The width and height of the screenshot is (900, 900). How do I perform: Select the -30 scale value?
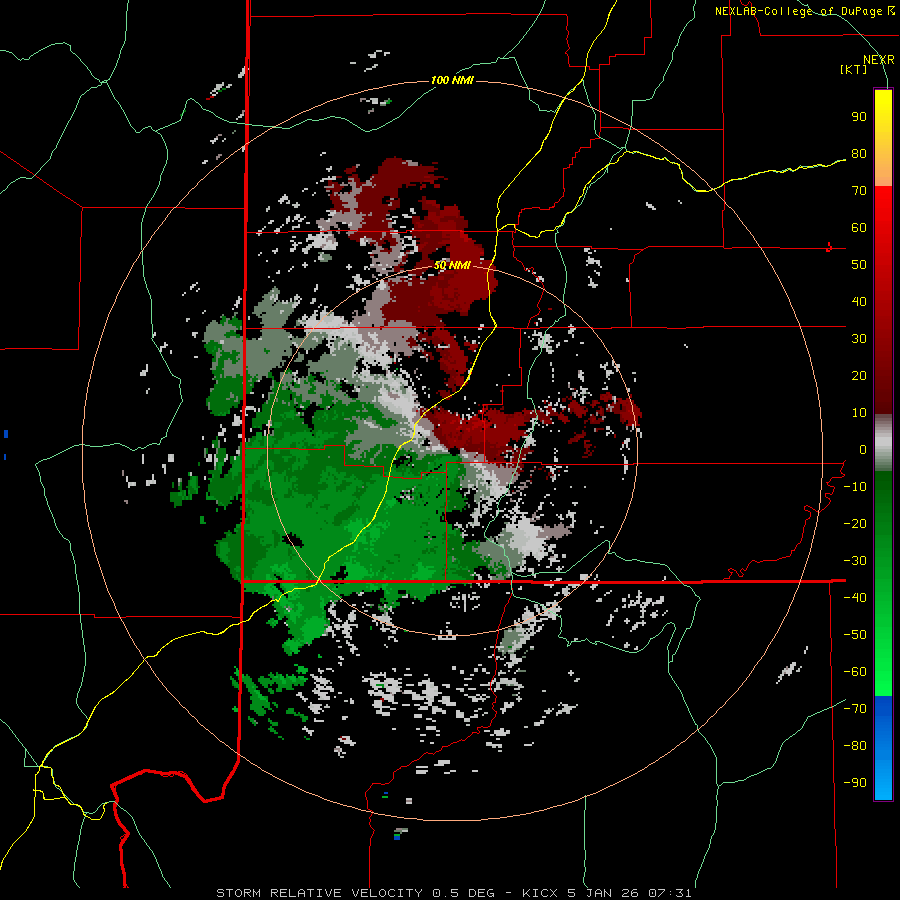pyautogui.click(x=855, y=561)
